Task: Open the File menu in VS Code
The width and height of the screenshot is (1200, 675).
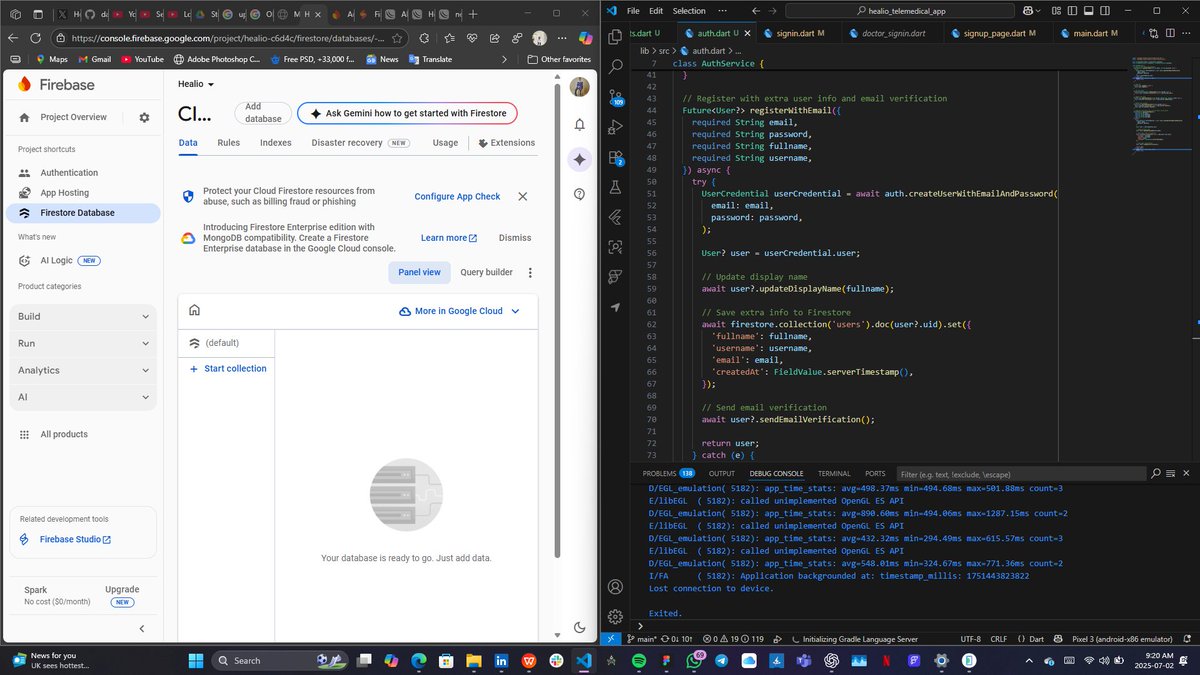Action: [633, 10]
